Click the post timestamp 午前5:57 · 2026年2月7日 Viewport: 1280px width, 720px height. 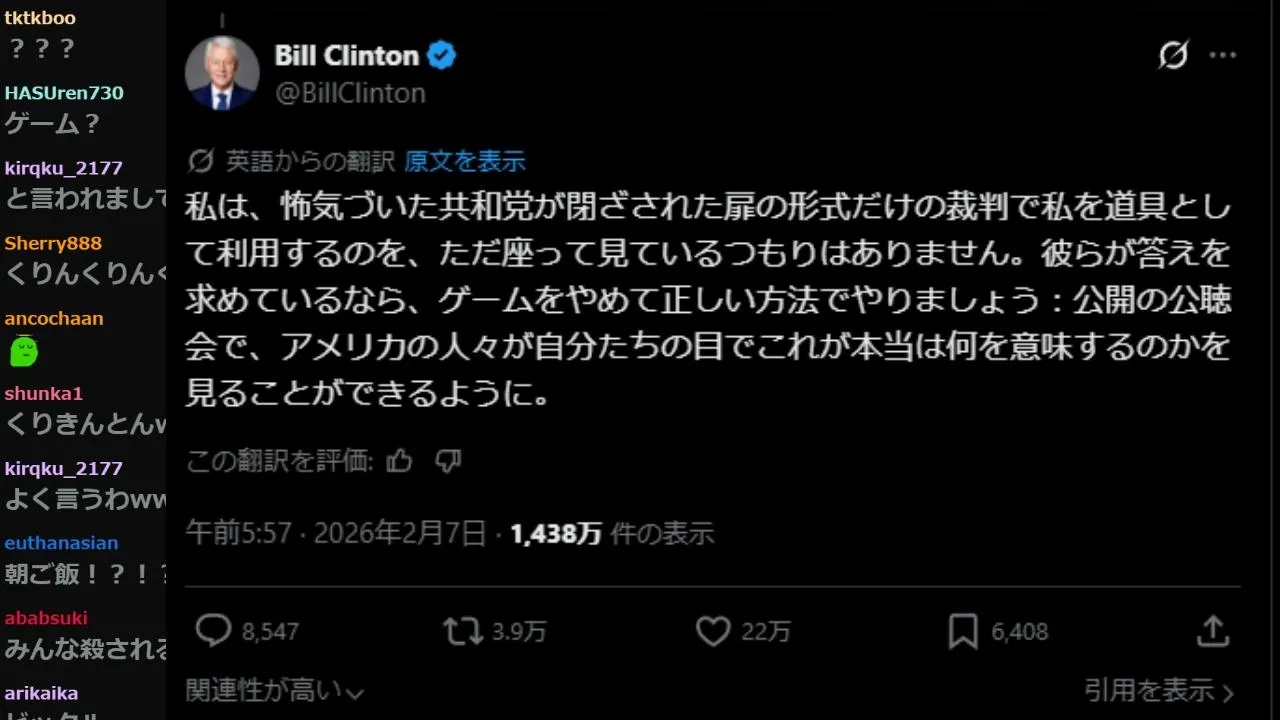point(336,533)
